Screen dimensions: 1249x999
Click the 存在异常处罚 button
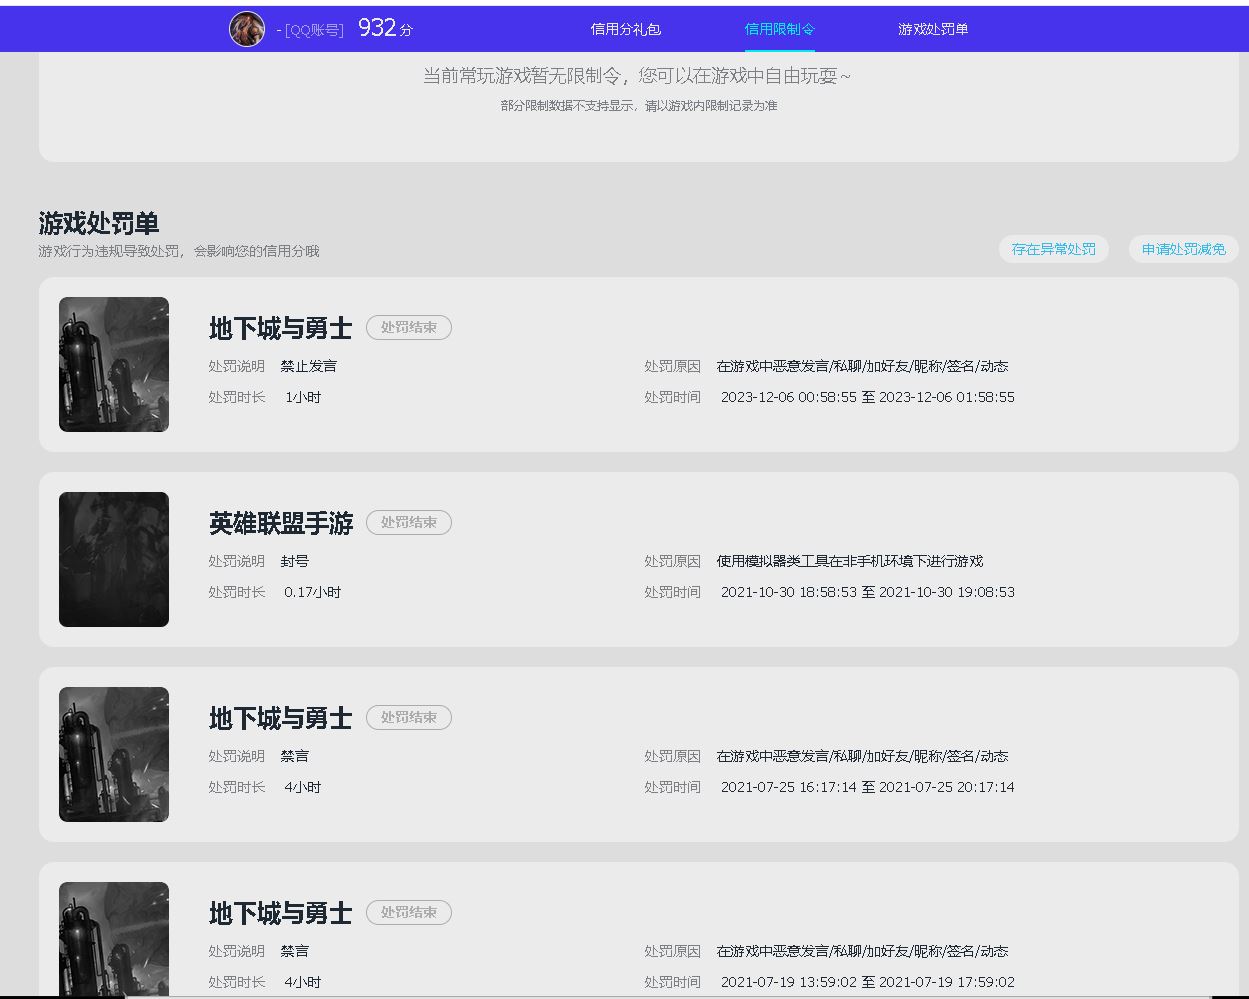point(1053,249)
